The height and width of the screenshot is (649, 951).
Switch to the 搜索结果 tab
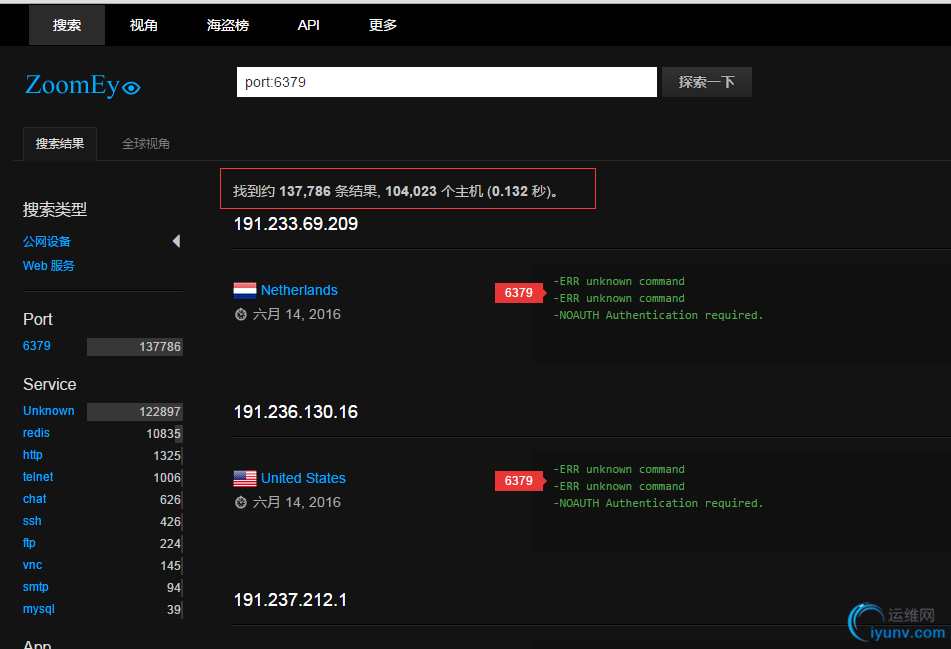tap(60, 144)
